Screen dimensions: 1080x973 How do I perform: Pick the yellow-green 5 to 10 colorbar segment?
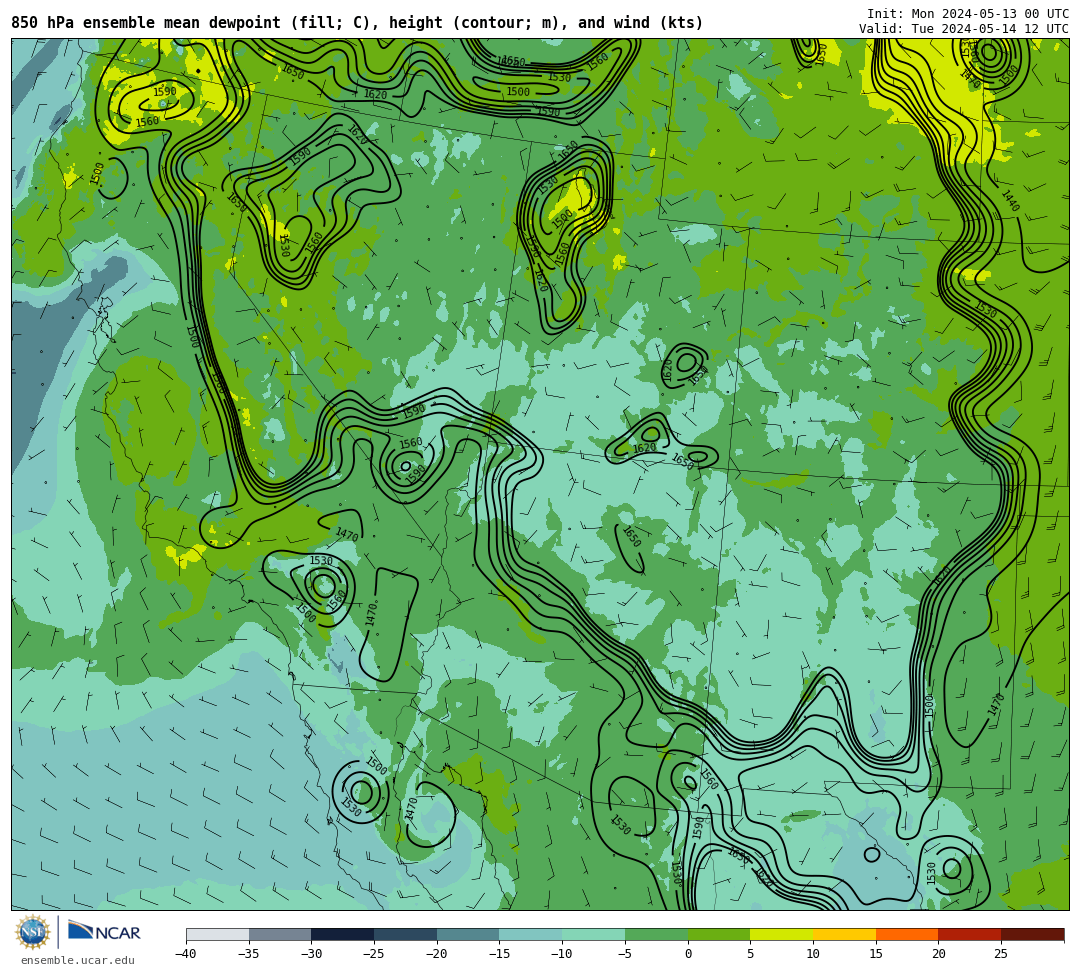pos(782,934)
